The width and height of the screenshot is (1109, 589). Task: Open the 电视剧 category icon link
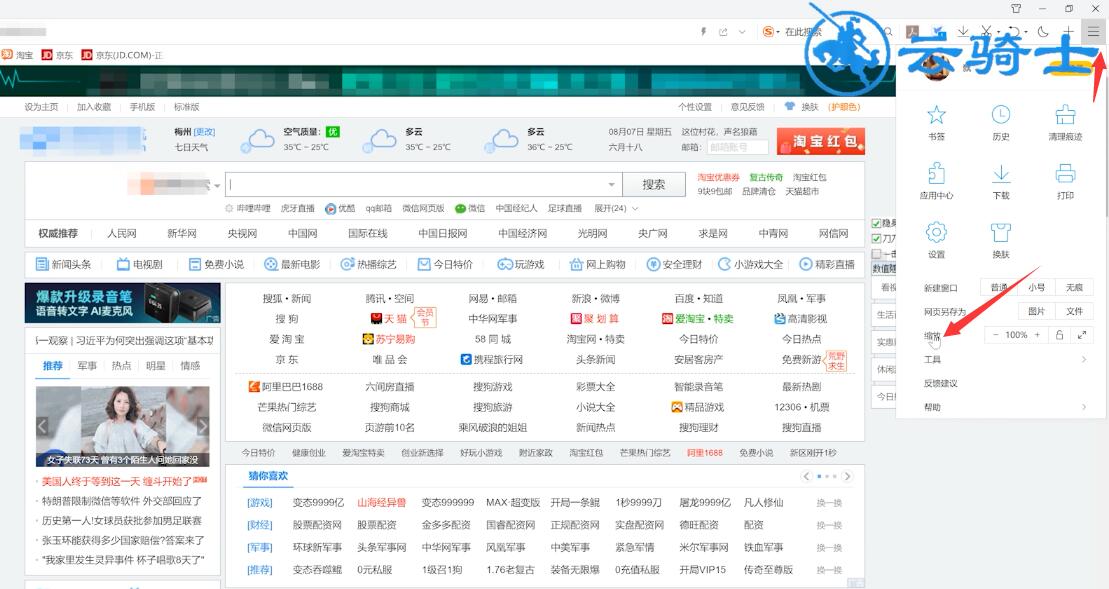[x=139, y=264]
